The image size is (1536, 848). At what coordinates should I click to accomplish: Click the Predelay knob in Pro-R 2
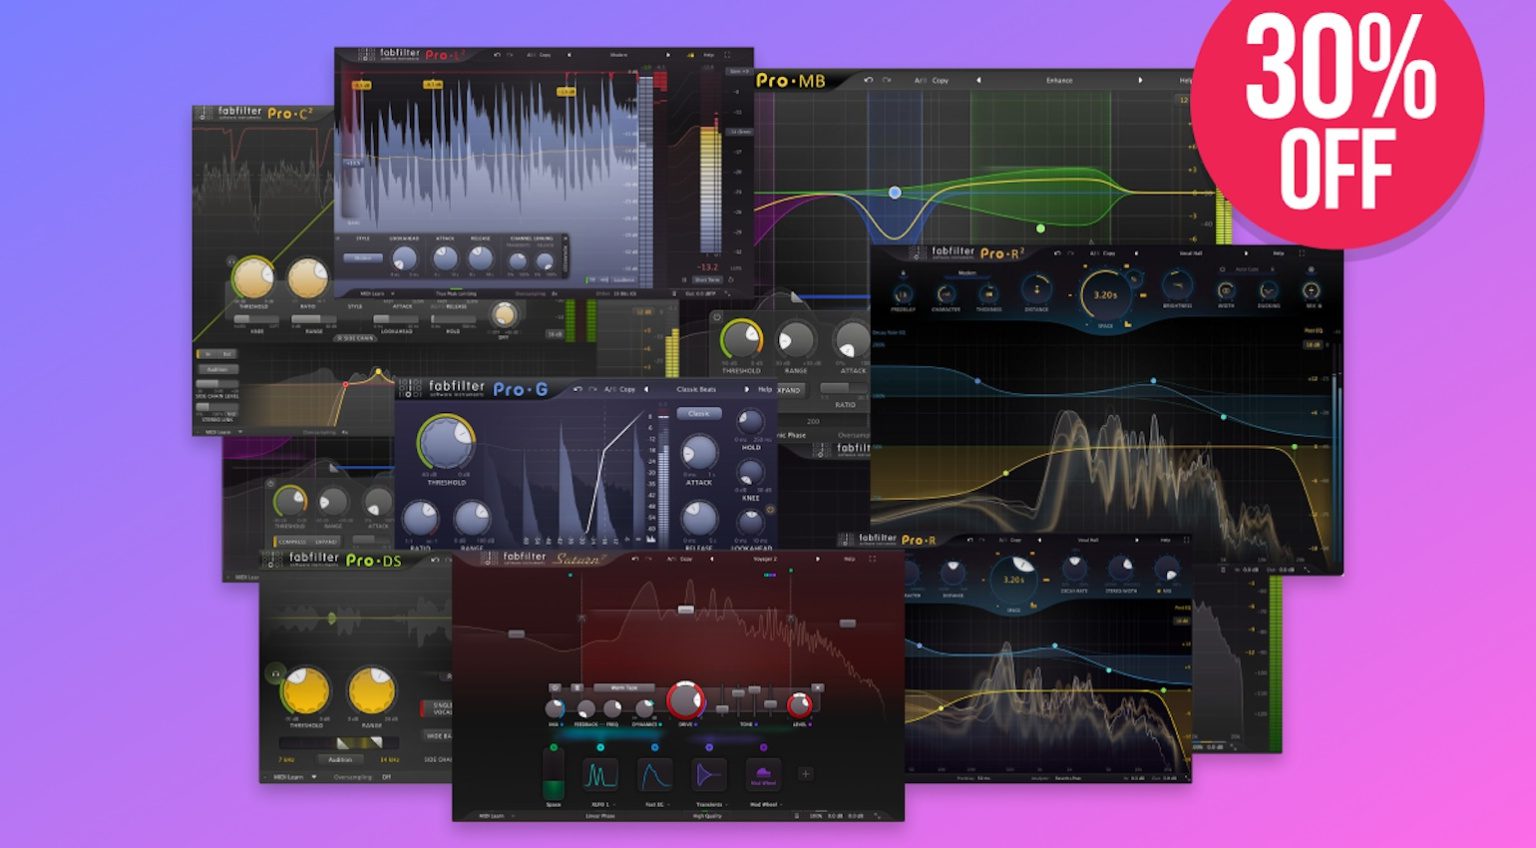pos(903,295)
